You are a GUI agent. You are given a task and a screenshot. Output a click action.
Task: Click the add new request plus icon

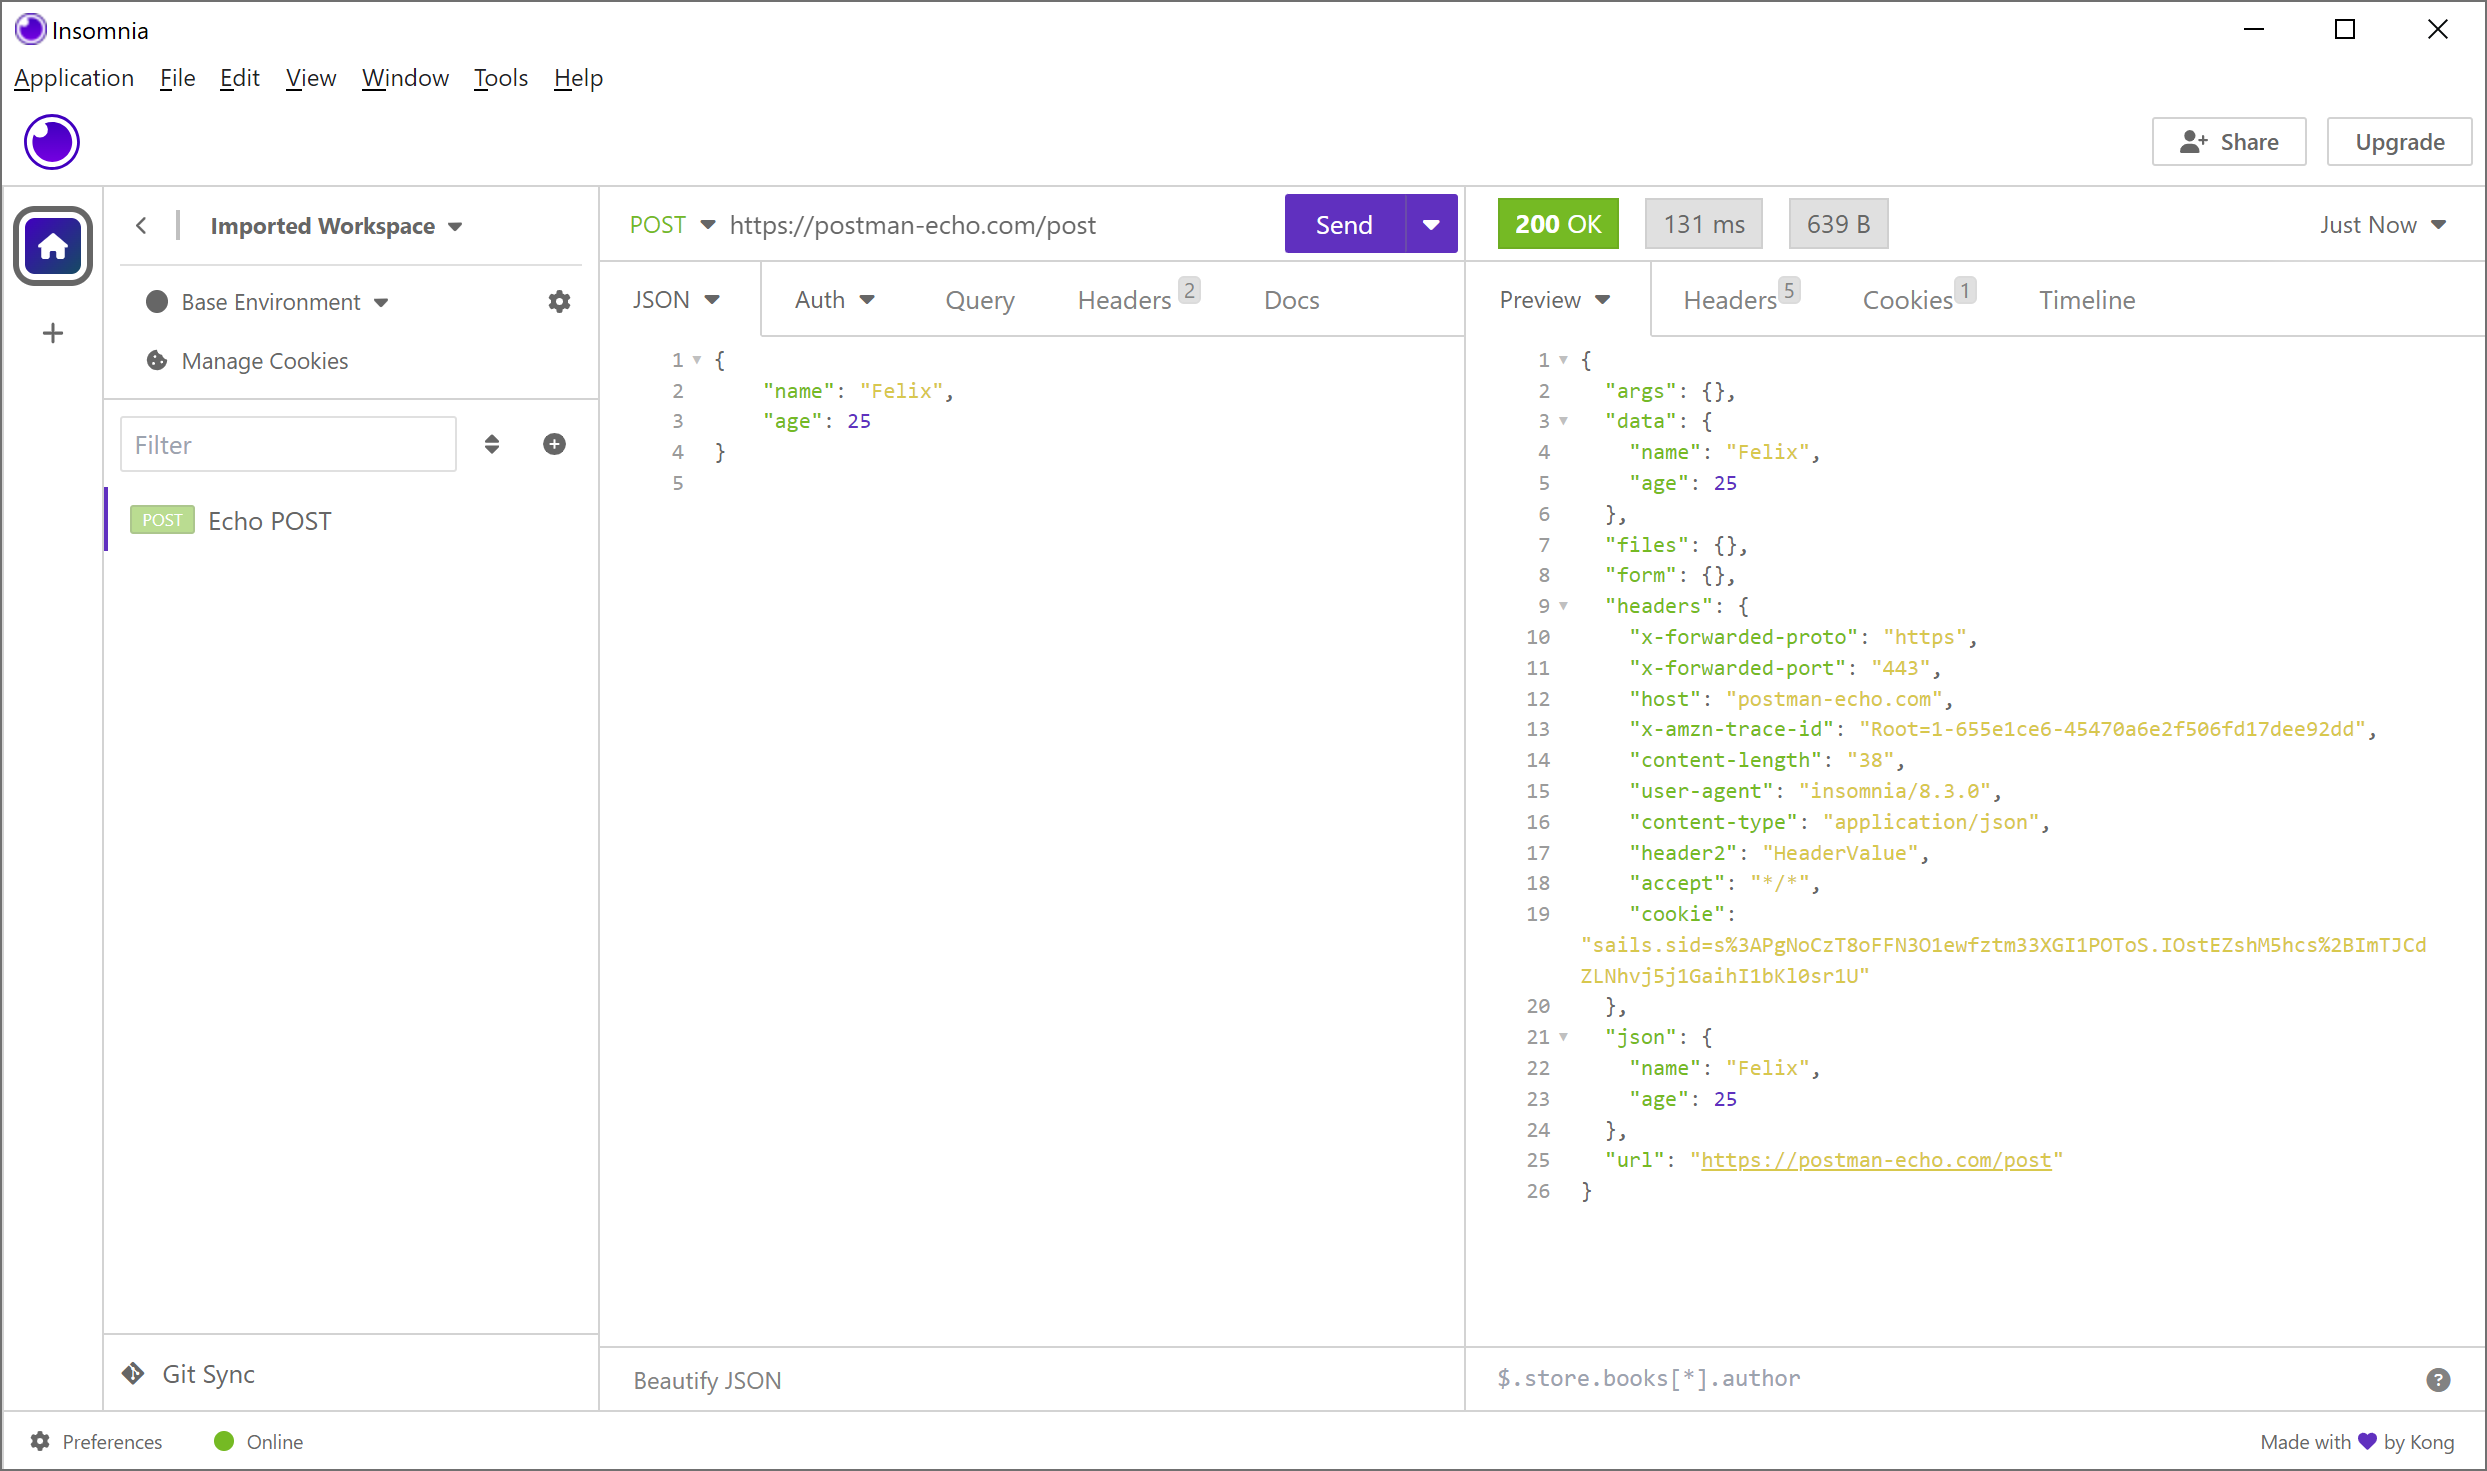(557, 443)
